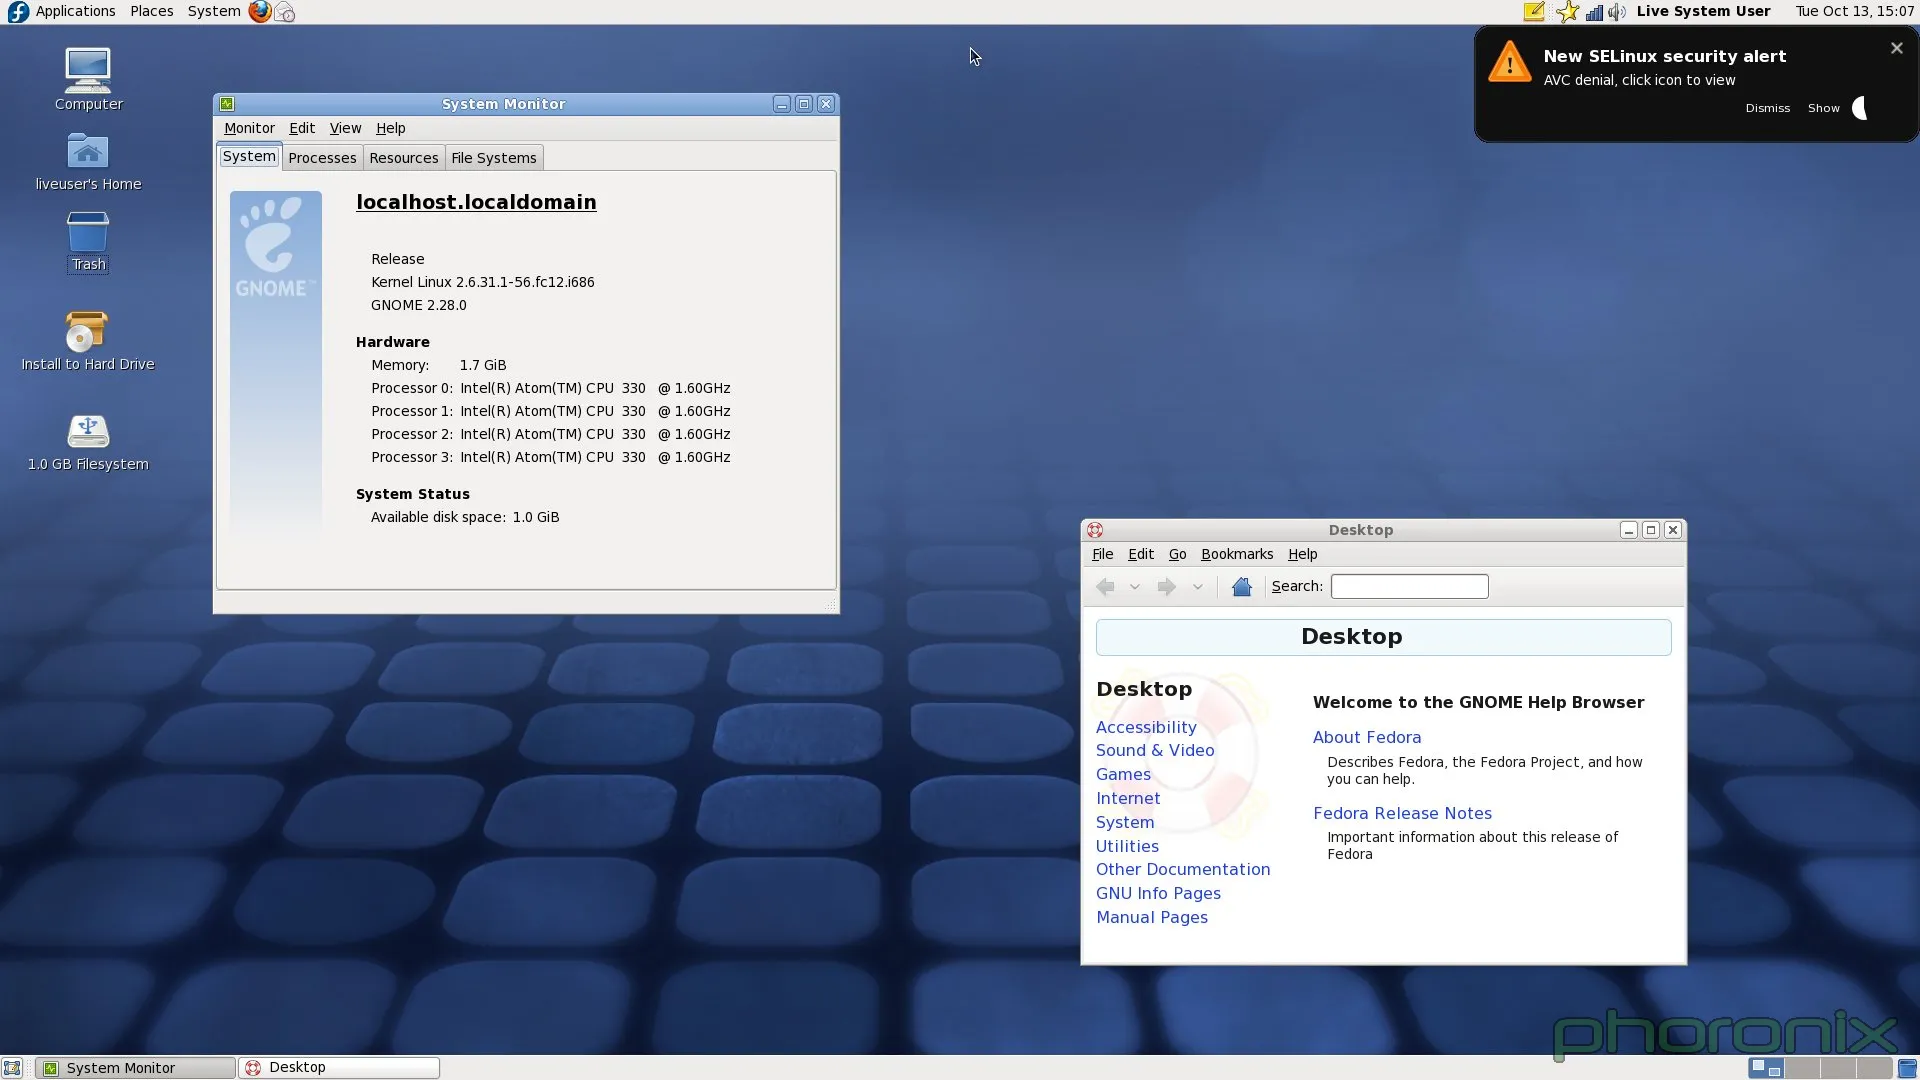This screenshot has width=1920, height=1080.
Task: Click System Monitor window title icon
Action: coord(227,104)
